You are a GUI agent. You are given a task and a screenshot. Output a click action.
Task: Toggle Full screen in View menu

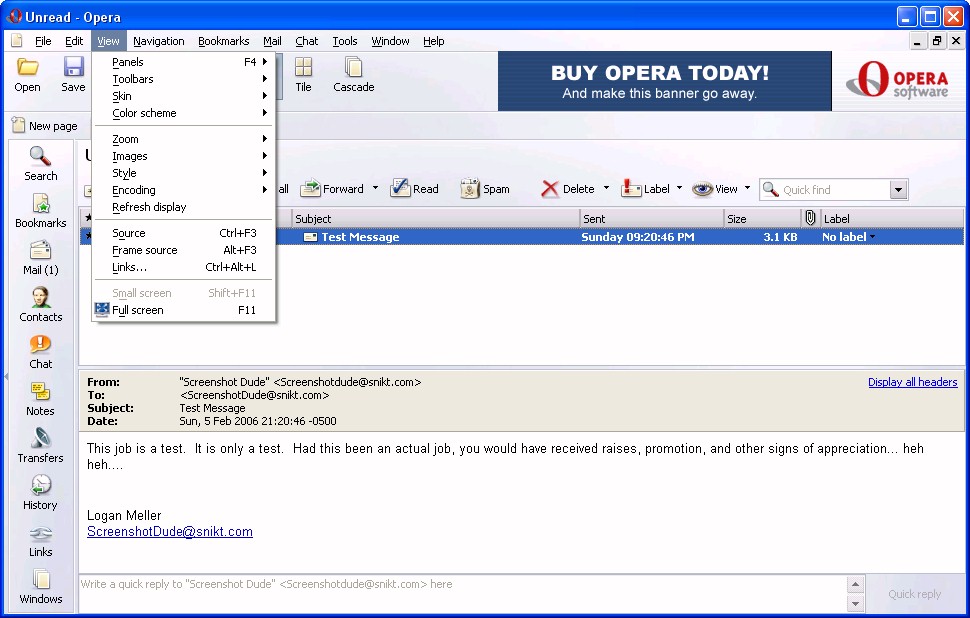coord(138,310)
